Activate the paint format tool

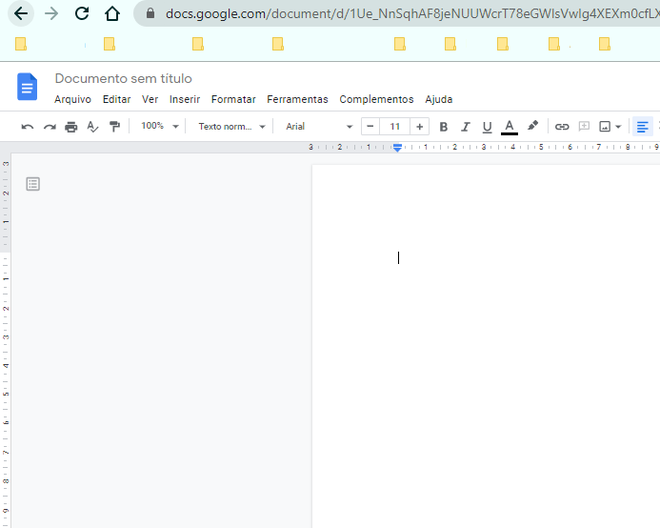[114, 127]
